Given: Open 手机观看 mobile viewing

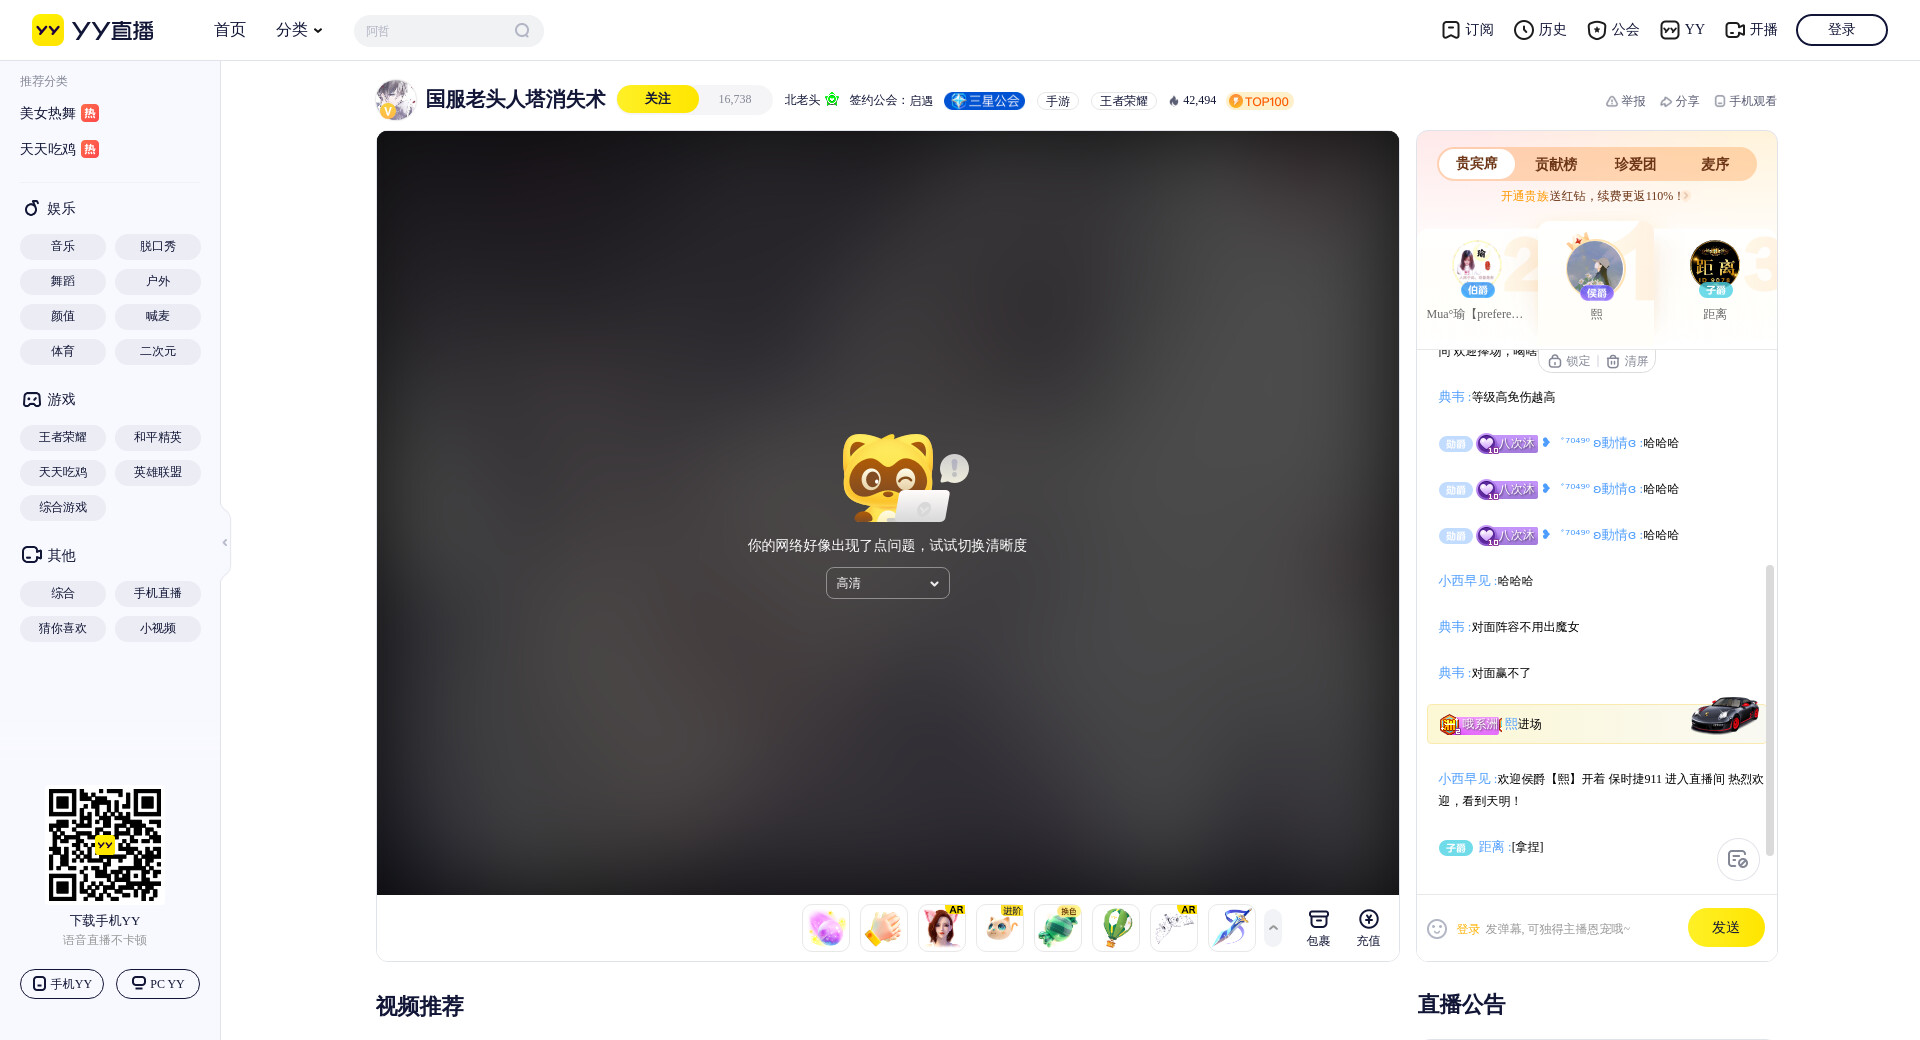Looking at the screenshot, I should [1745, 101].
